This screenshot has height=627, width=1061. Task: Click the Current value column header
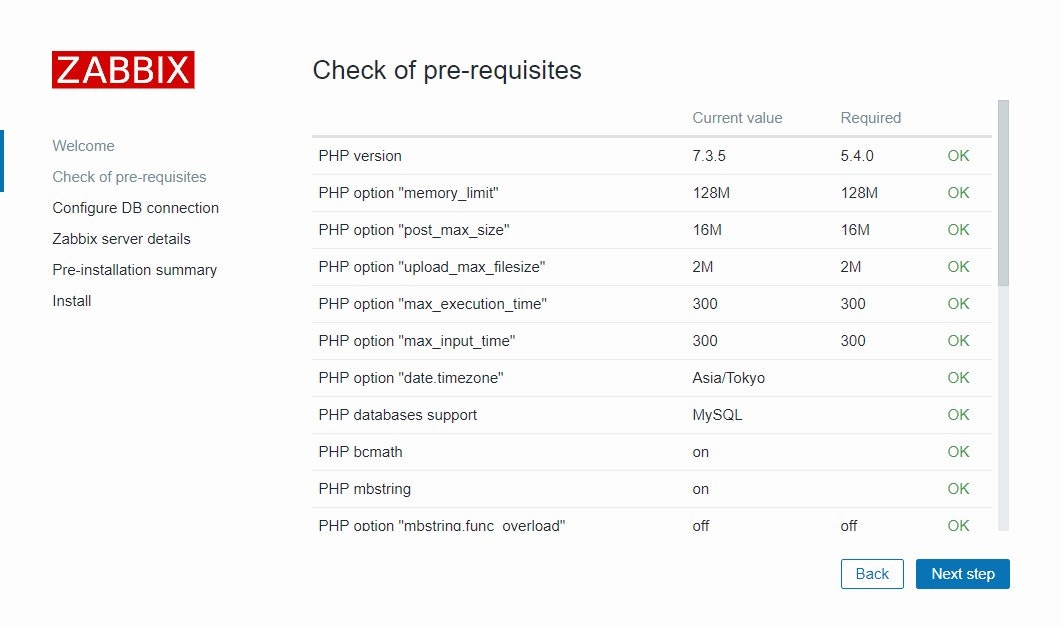point(737,118)
